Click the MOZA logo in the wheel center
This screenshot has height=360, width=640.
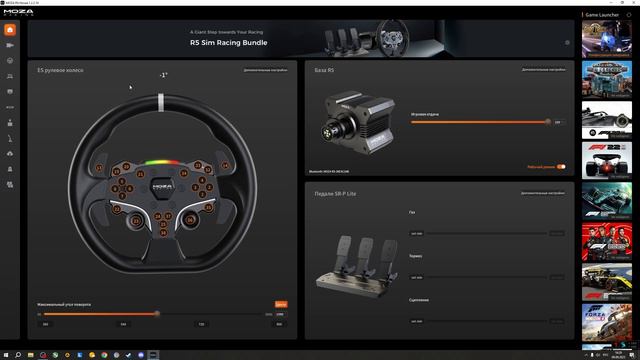pos(162,187)
